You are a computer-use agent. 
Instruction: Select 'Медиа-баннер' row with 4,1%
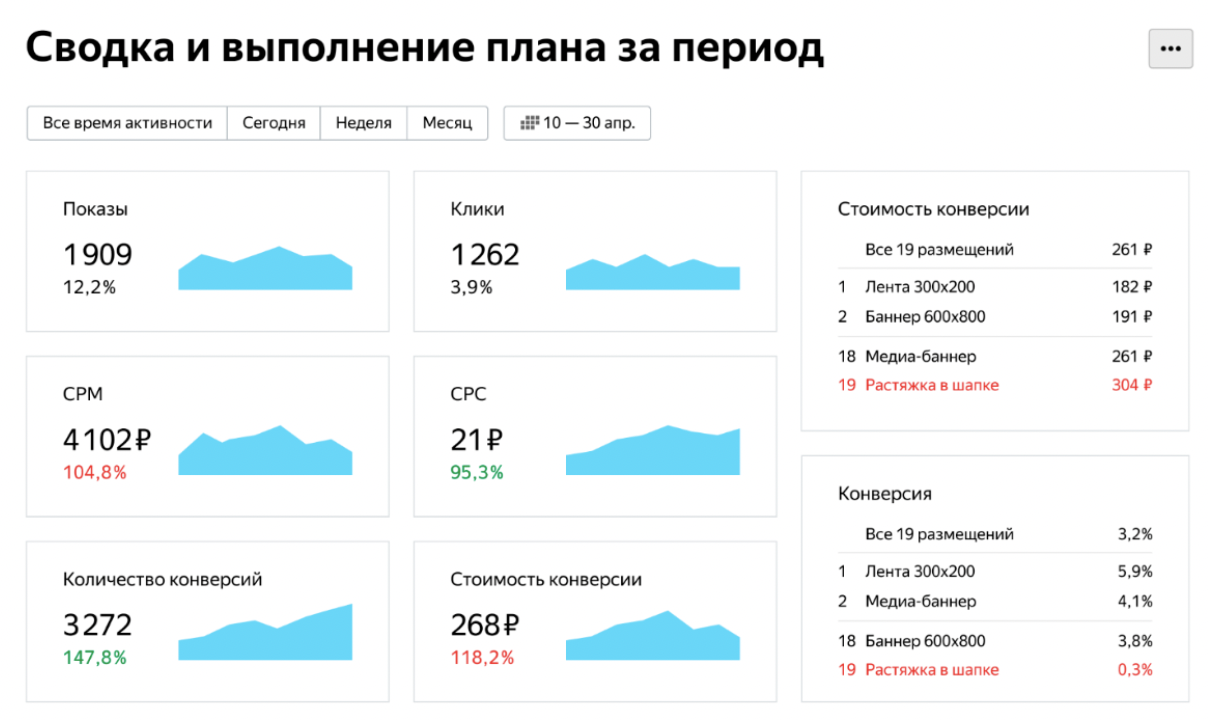point(995,602)
